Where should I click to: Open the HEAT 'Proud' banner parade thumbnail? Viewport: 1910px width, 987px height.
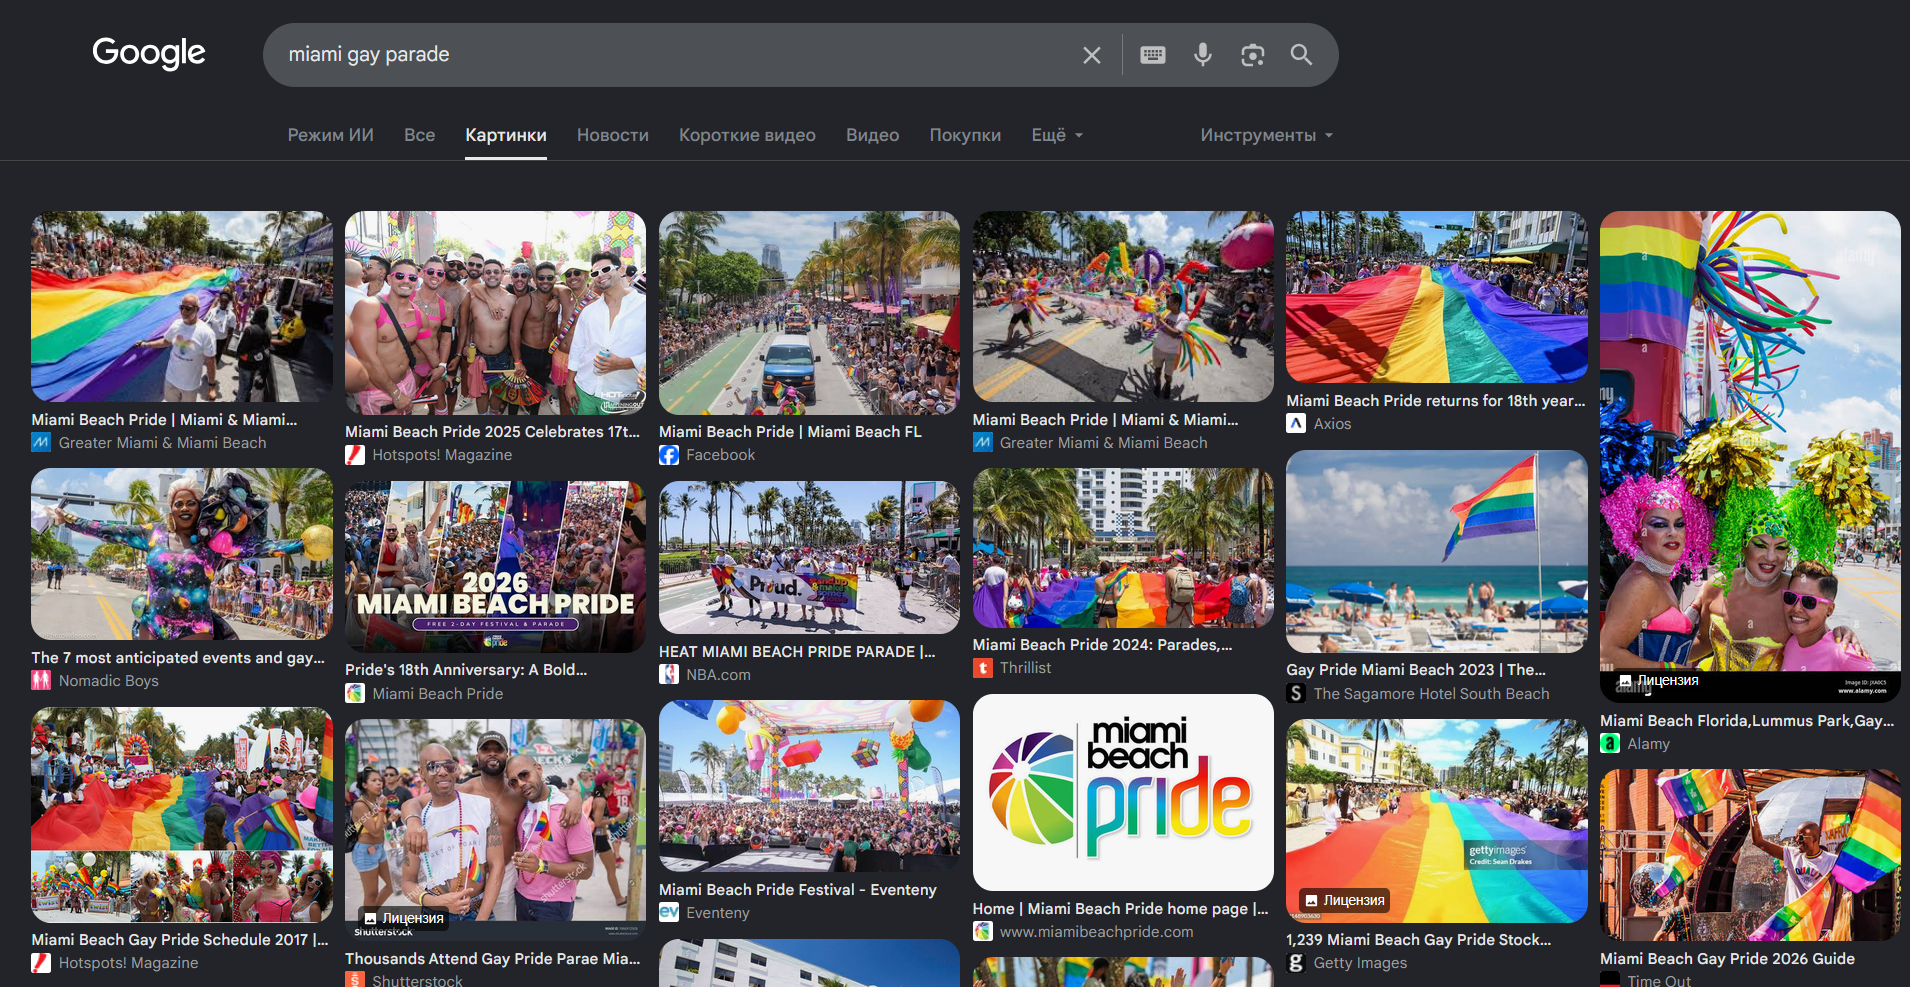click(x=809, y=557)
